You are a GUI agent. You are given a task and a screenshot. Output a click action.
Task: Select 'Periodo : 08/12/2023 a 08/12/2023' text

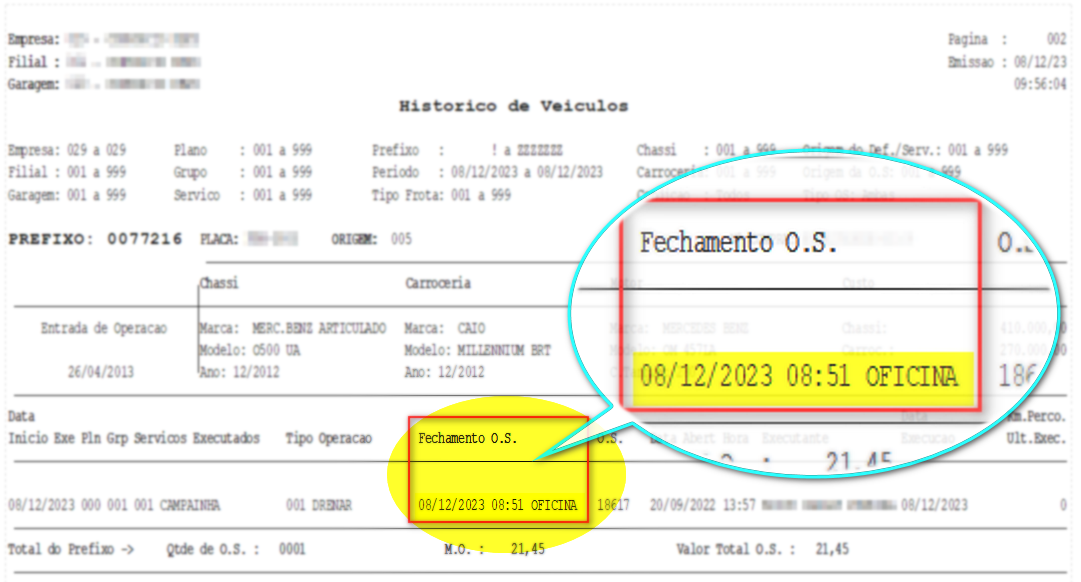[487, 172]
